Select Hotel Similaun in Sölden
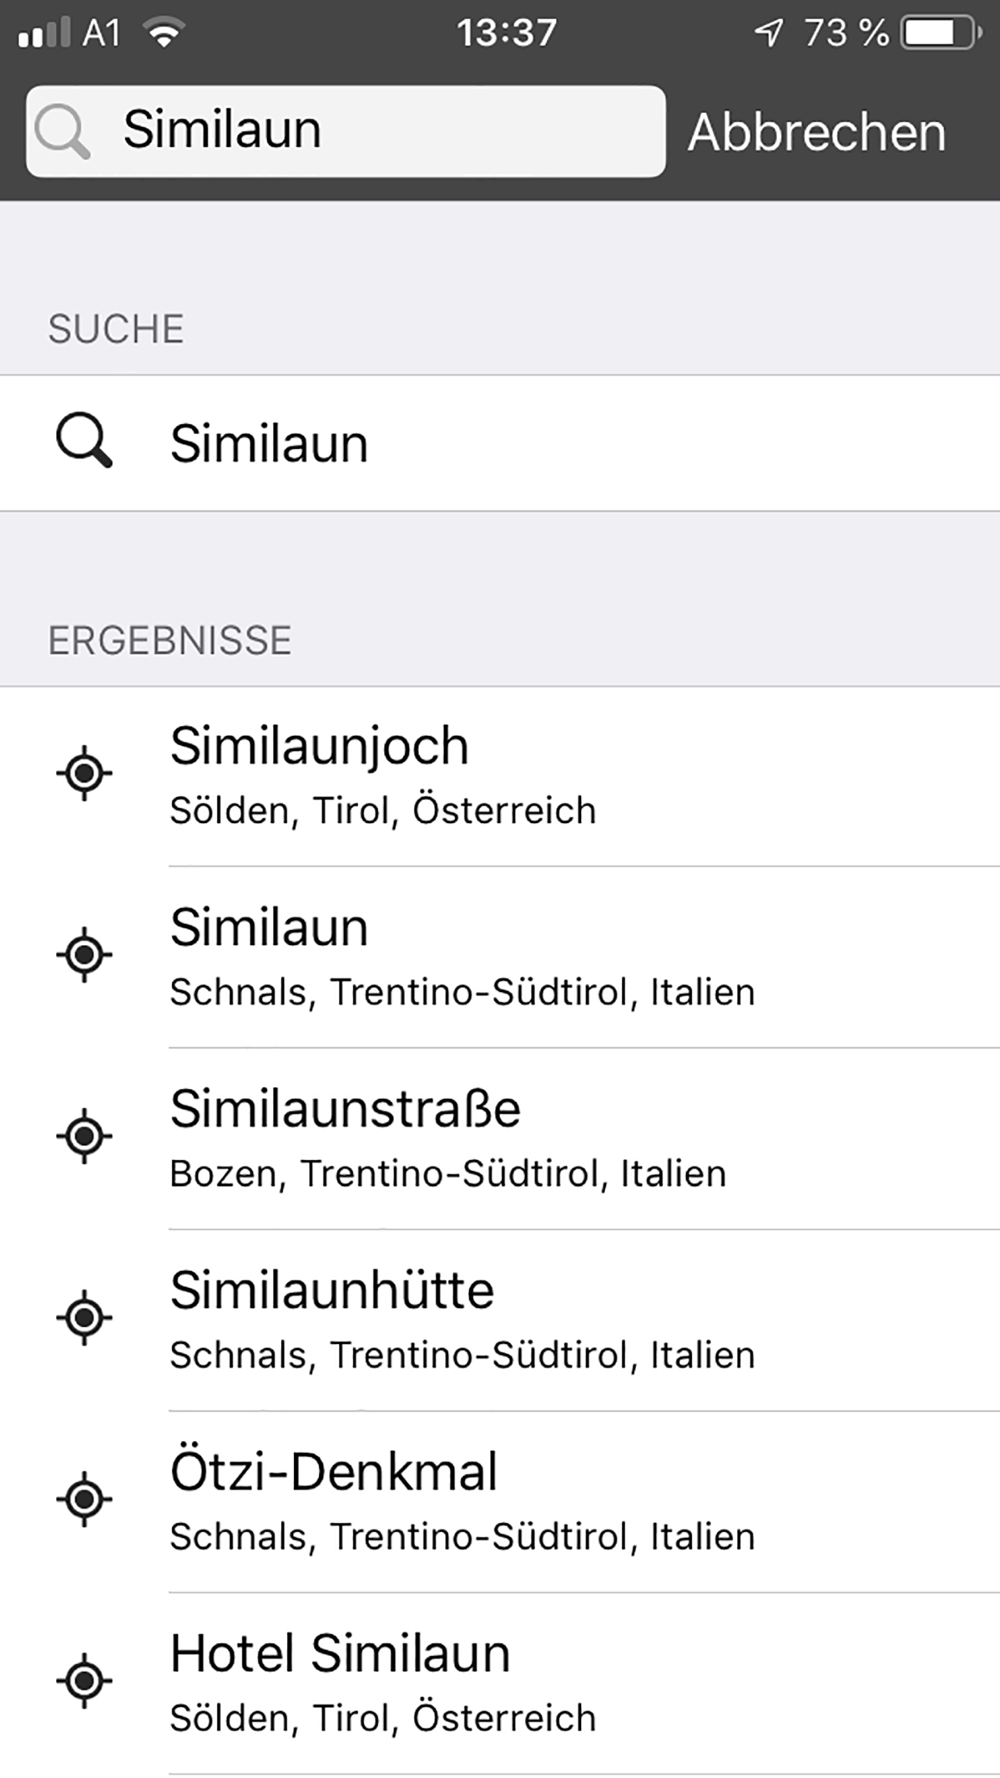 tap(500, 1683)
